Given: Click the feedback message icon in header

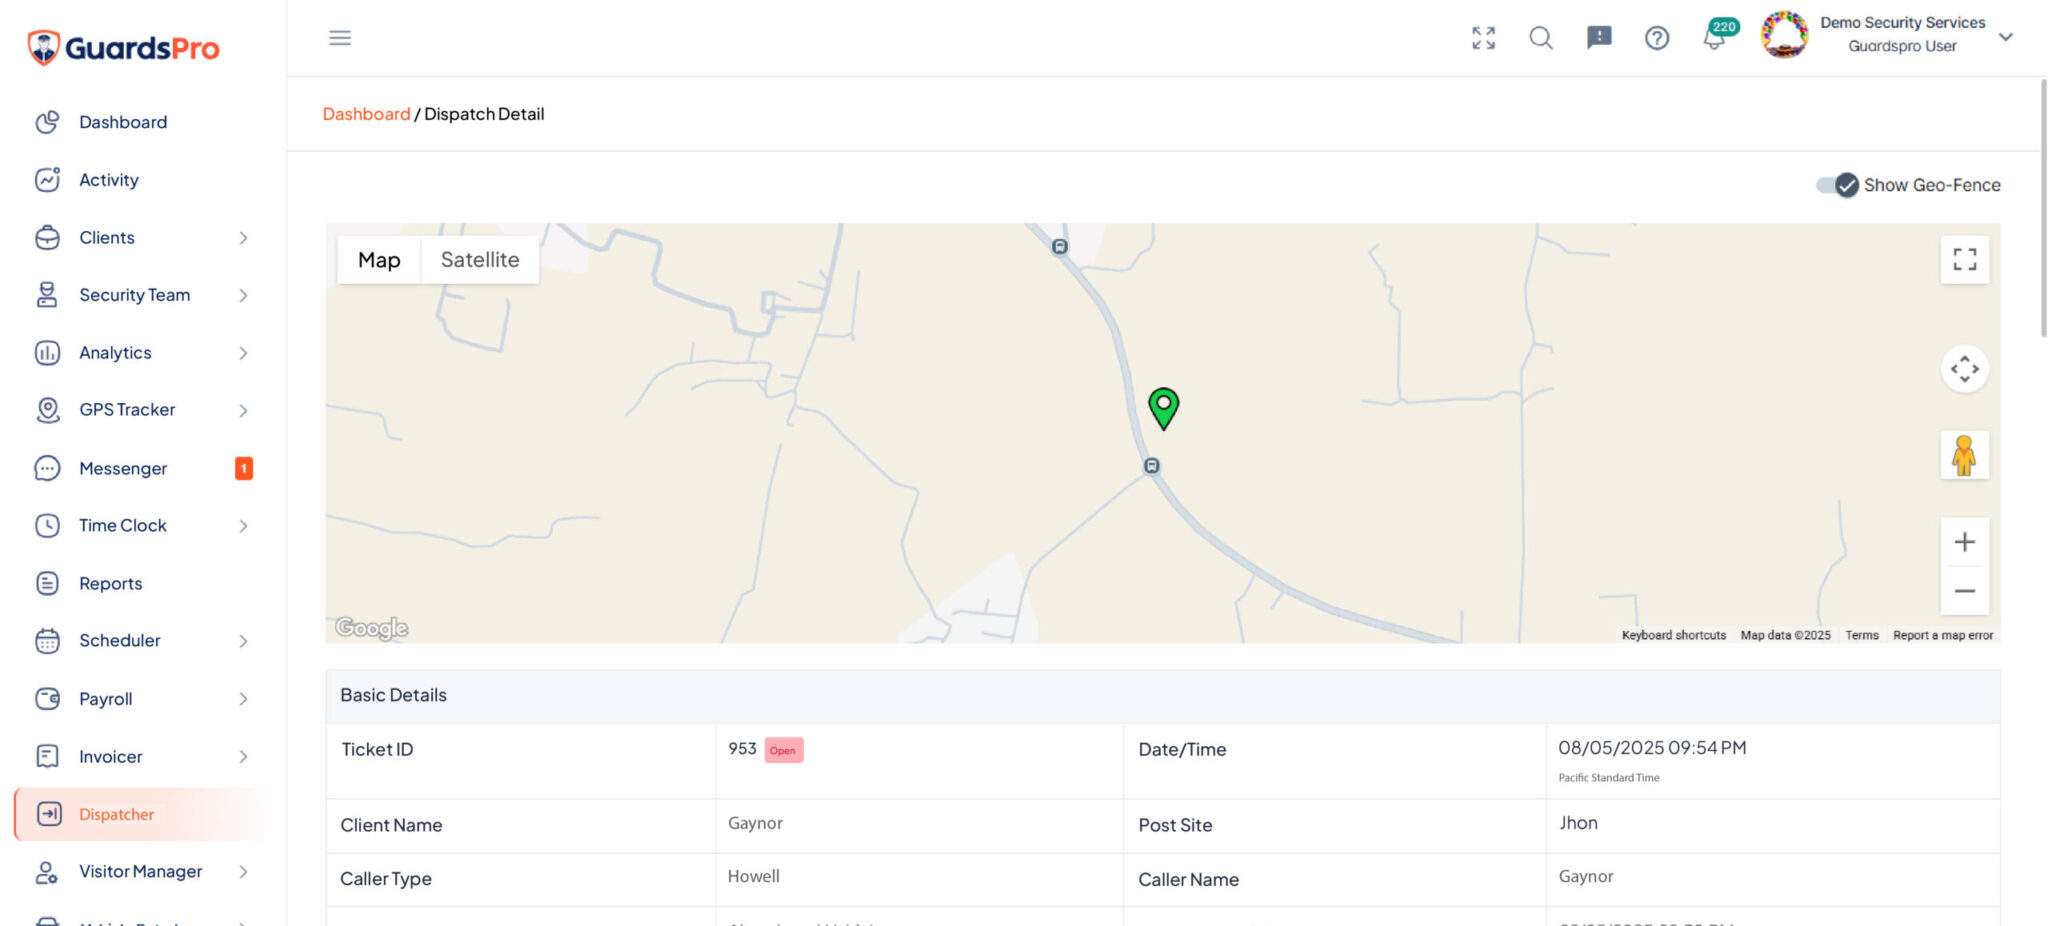Looking at the screenshot, I should [1599, 38].
